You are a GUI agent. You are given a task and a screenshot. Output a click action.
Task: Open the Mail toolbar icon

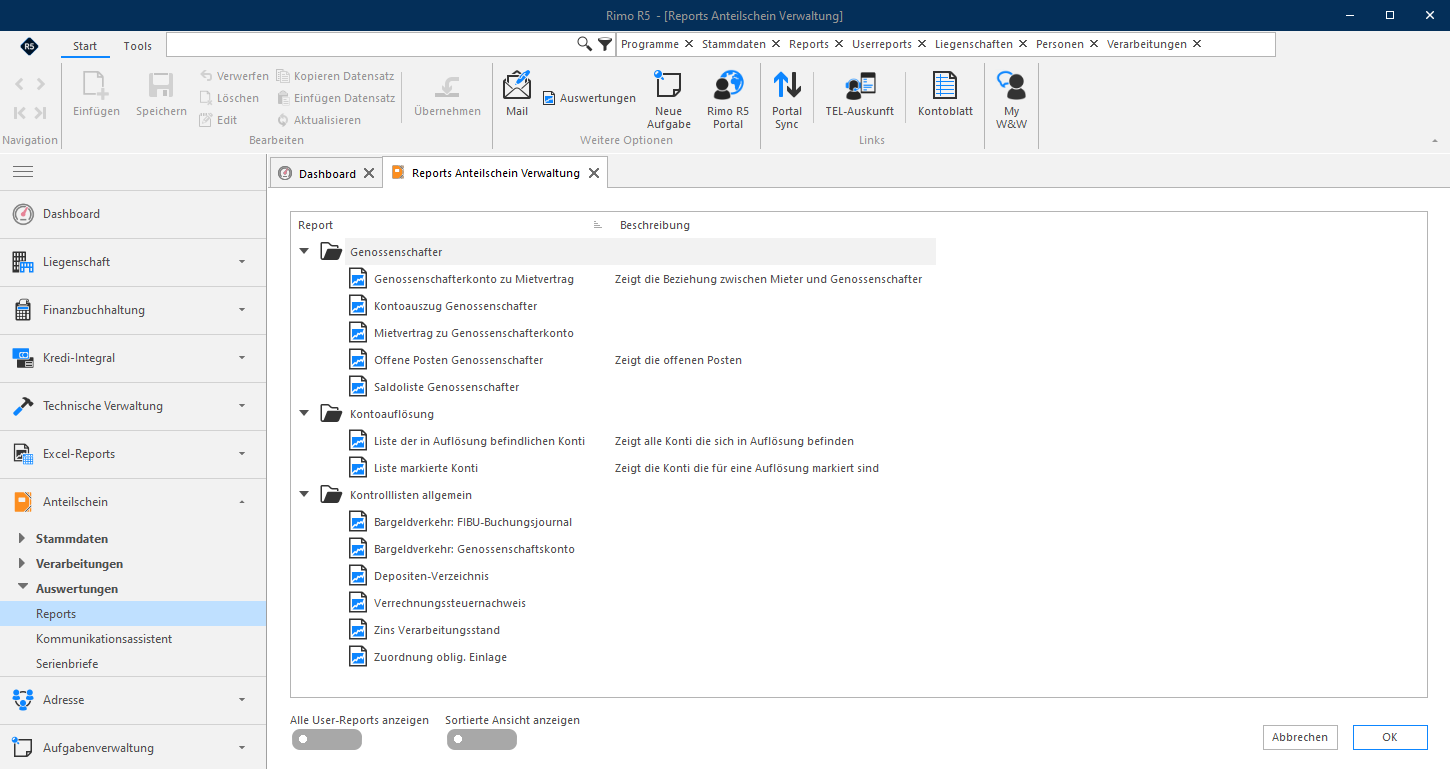pyautogui.click(x=517, y=94)
